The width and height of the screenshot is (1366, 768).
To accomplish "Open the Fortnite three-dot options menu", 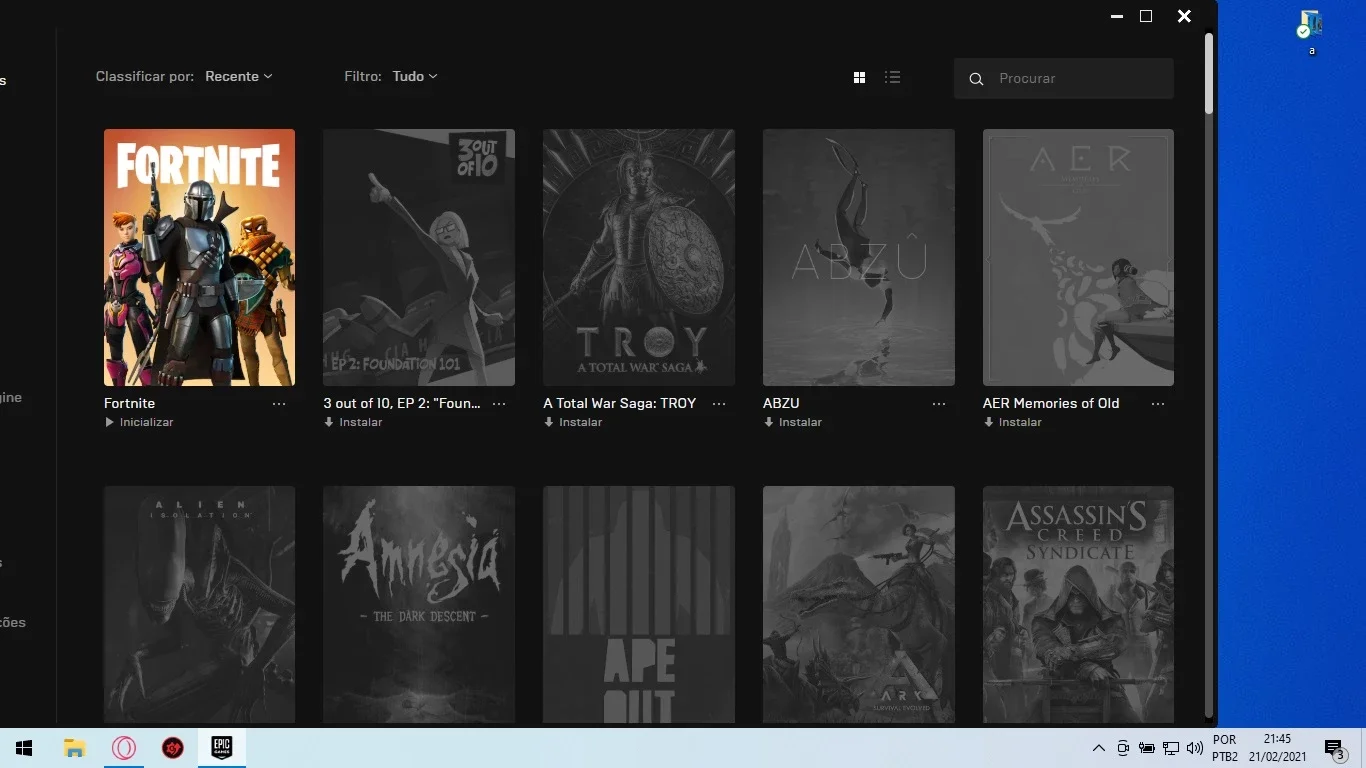I will tap(279, 404).
